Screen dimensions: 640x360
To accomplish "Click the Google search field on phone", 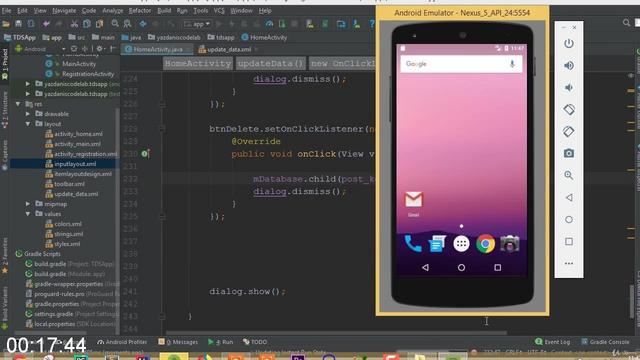I will (461, 64).
